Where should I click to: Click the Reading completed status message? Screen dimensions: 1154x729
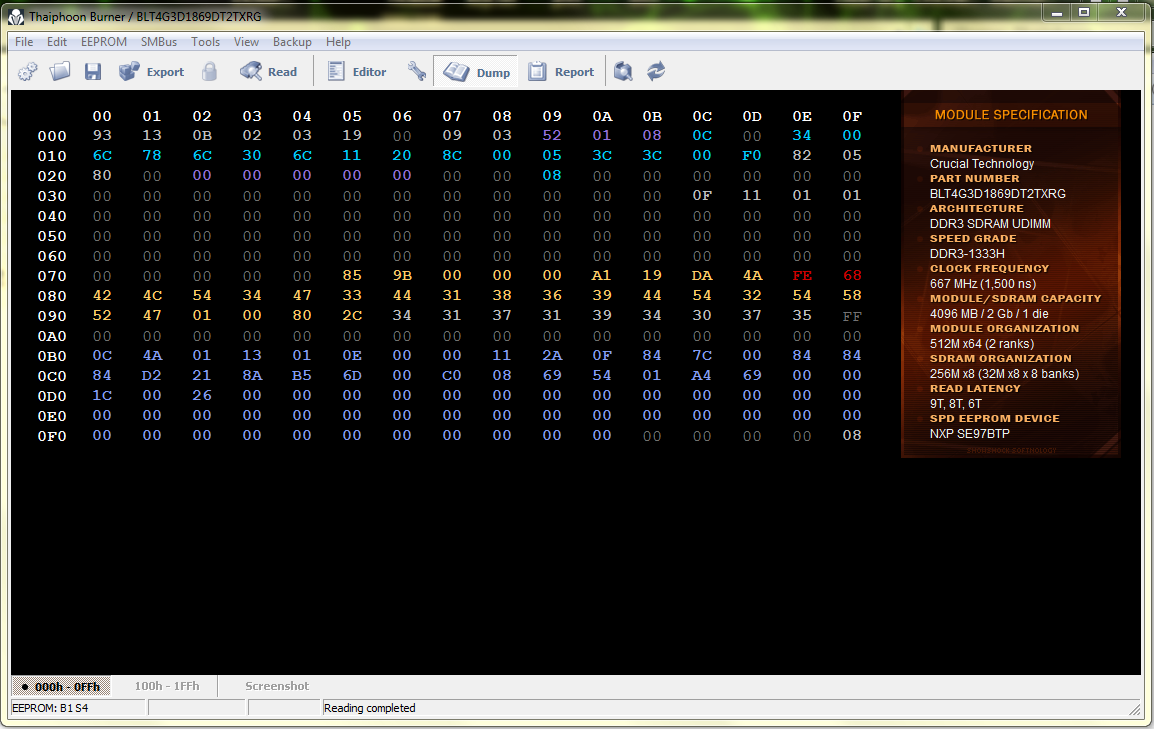pos(369,708)
